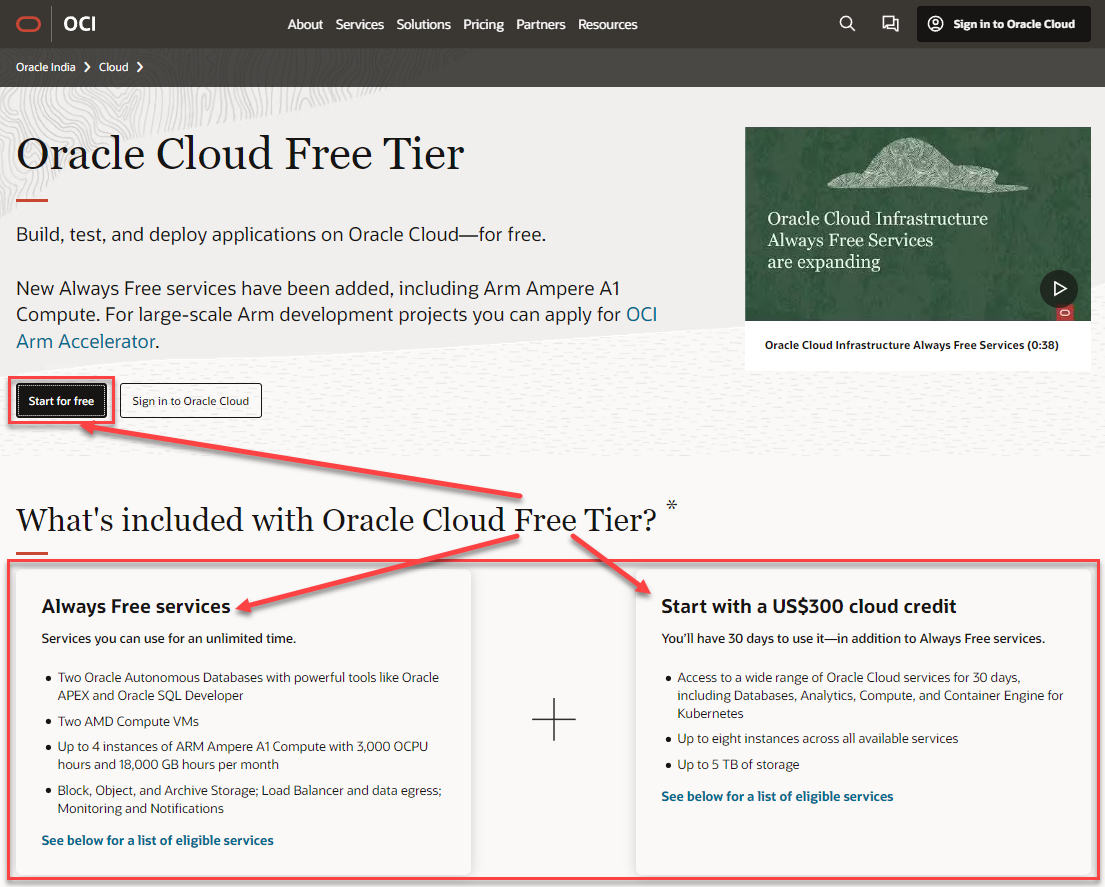Image resolution: width=1105 pixels, height=887 pixels.
Task: Click What's included with Oracle Cloud heading
Action: (336, 521)
